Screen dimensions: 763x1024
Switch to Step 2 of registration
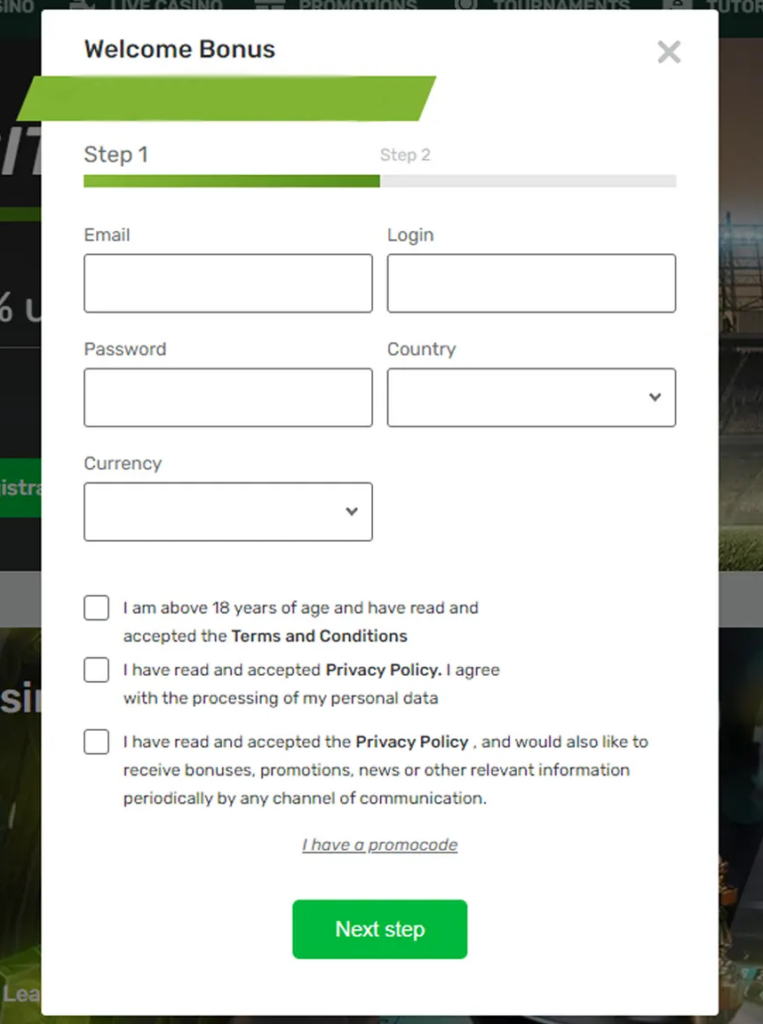click(406, 155)
